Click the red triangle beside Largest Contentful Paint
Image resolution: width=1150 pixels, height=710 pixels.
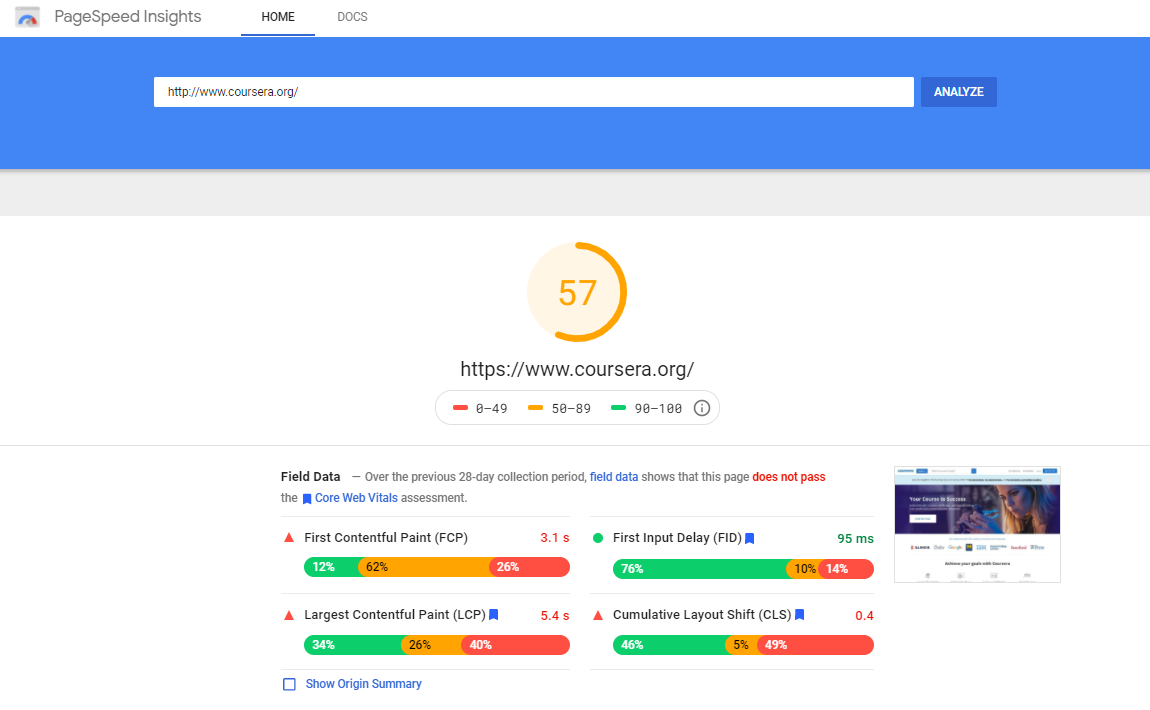pos(289,615)
